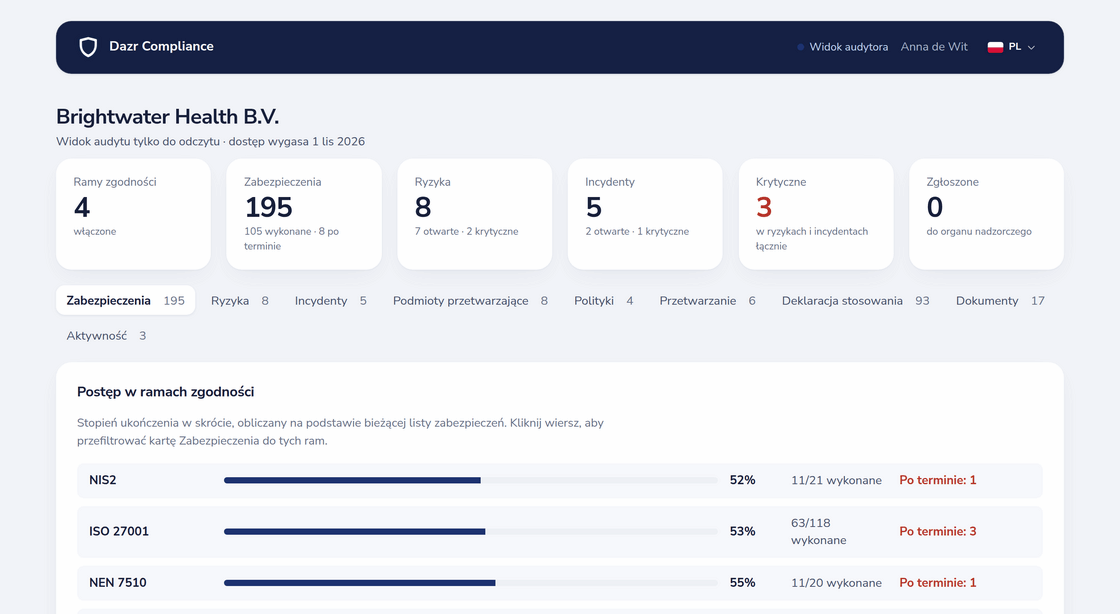The image size is (1120, 614).
Task: Click the 52% value for NIS2
Action: [742, 480]
